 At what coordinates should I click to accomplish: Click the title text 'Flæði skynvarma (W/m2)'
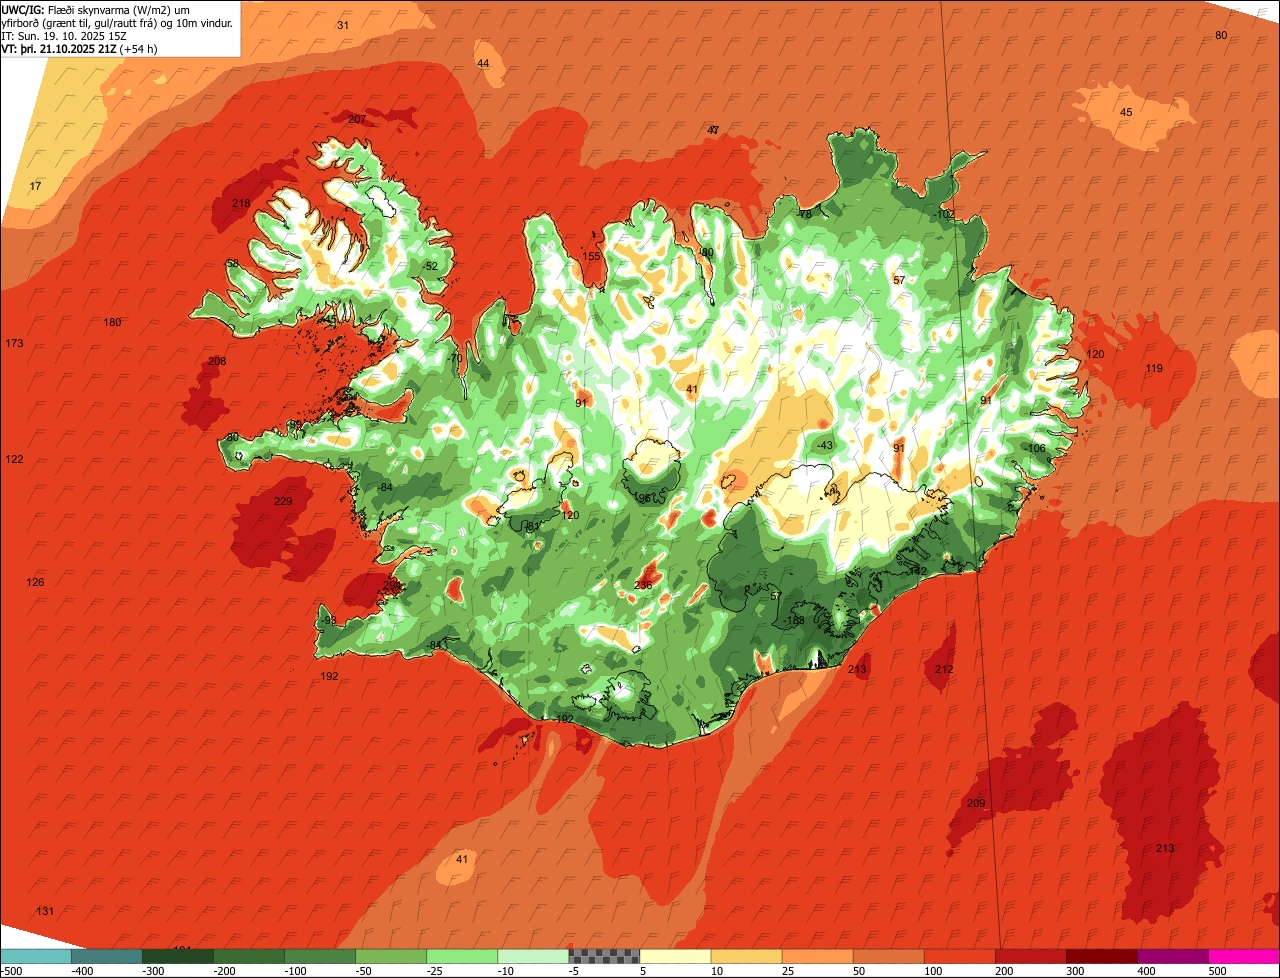click(108, 10)
